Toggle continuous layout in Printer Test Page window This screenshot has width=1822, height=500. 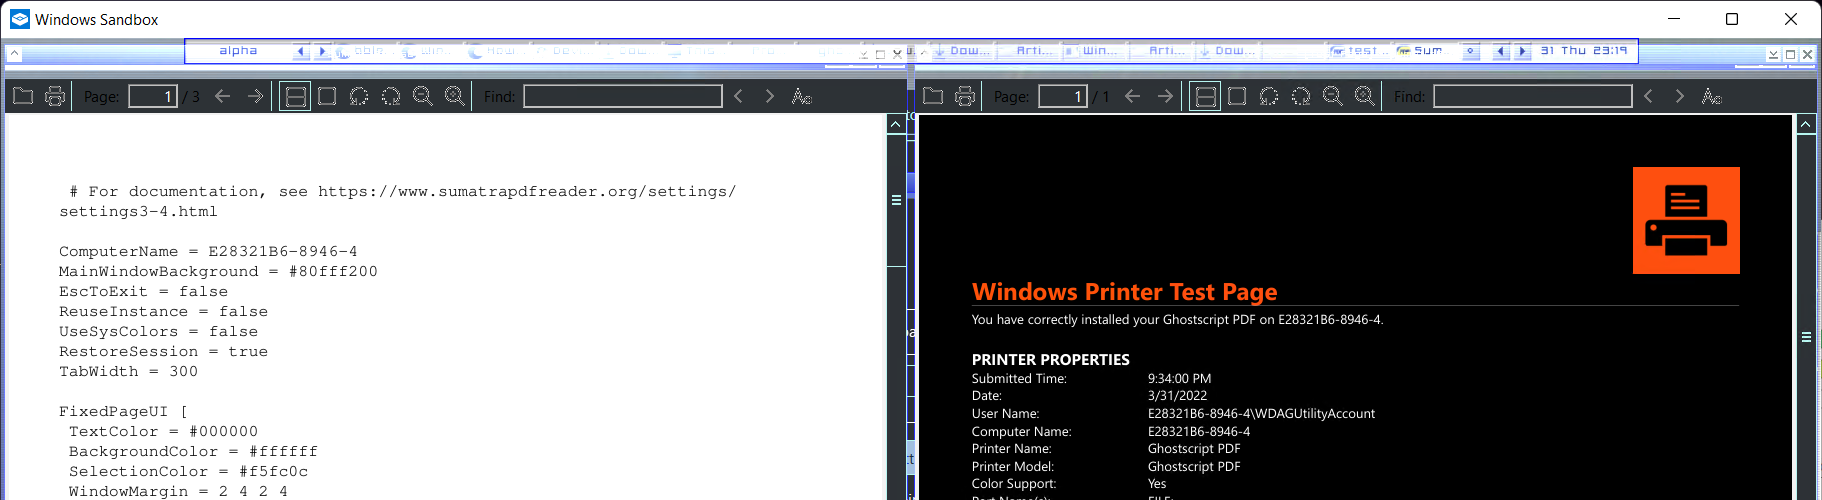click(1205, 96)
